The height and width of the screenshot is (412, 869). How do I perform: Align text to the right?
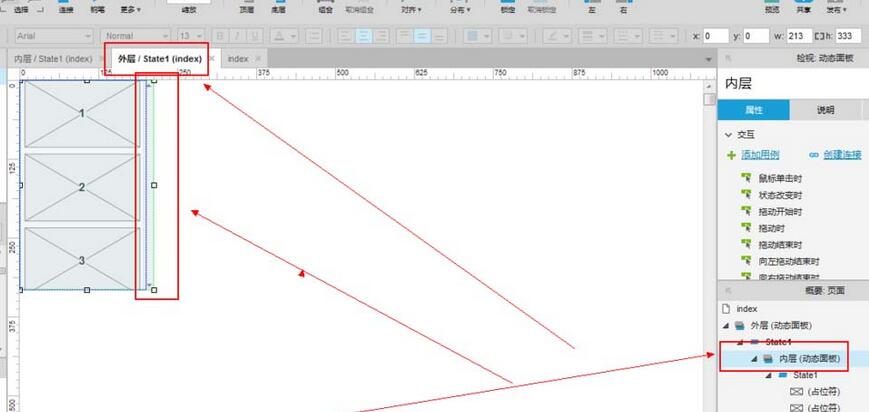click(380, 36)
